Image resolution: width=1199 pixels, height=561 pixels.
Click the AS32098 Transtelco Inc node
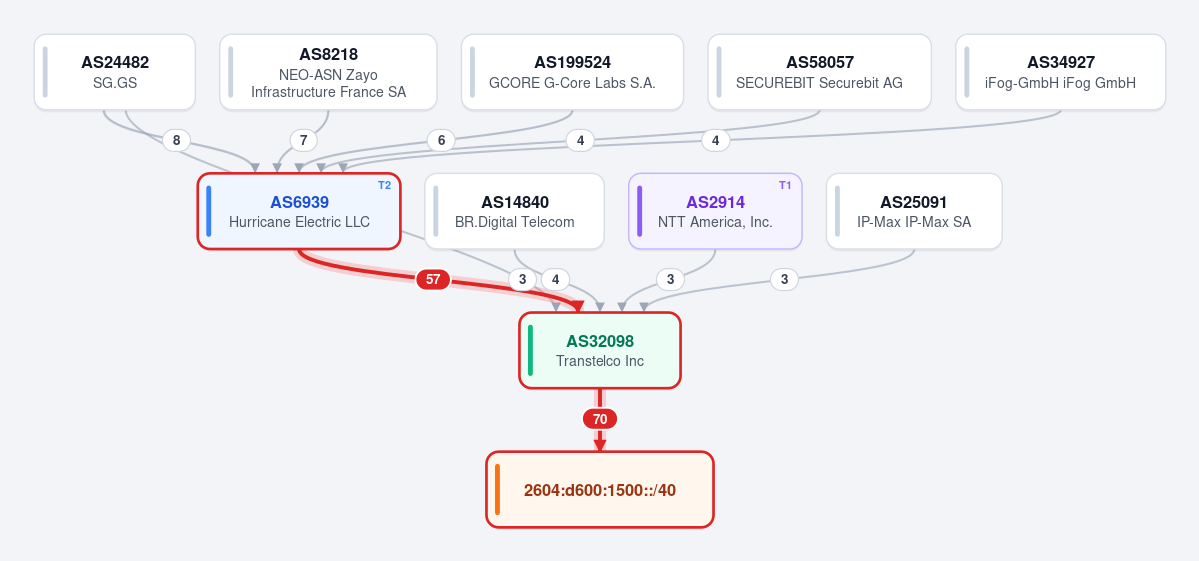(x=600, y=350)
